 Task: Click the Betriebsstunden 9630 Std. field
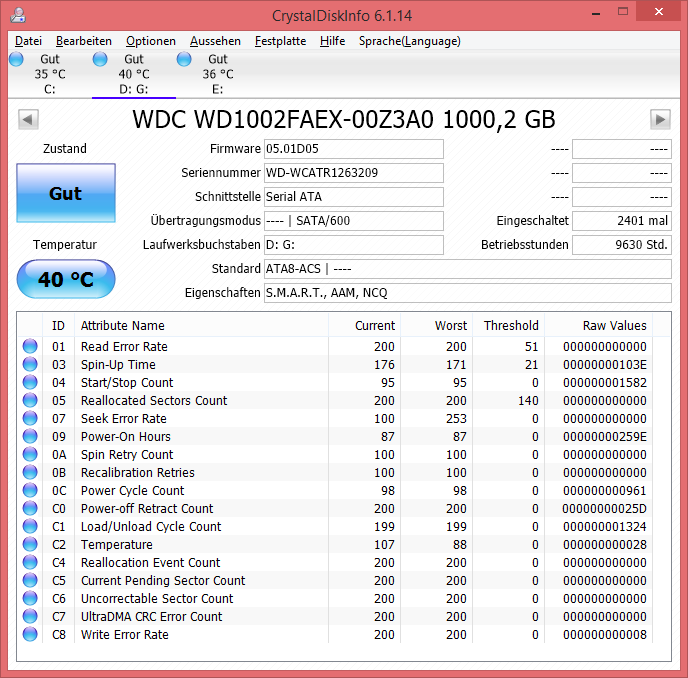pyautogui.click(x=622, y=245)
